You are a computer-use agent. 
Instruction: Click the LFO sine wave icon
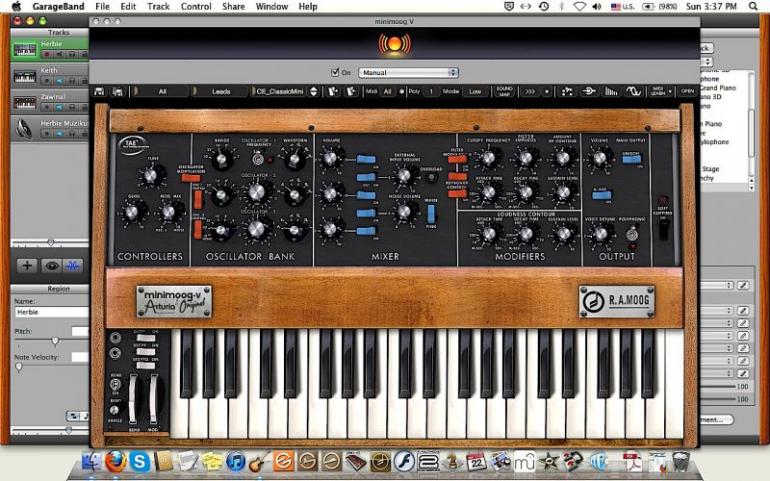(x=633, y=91)
